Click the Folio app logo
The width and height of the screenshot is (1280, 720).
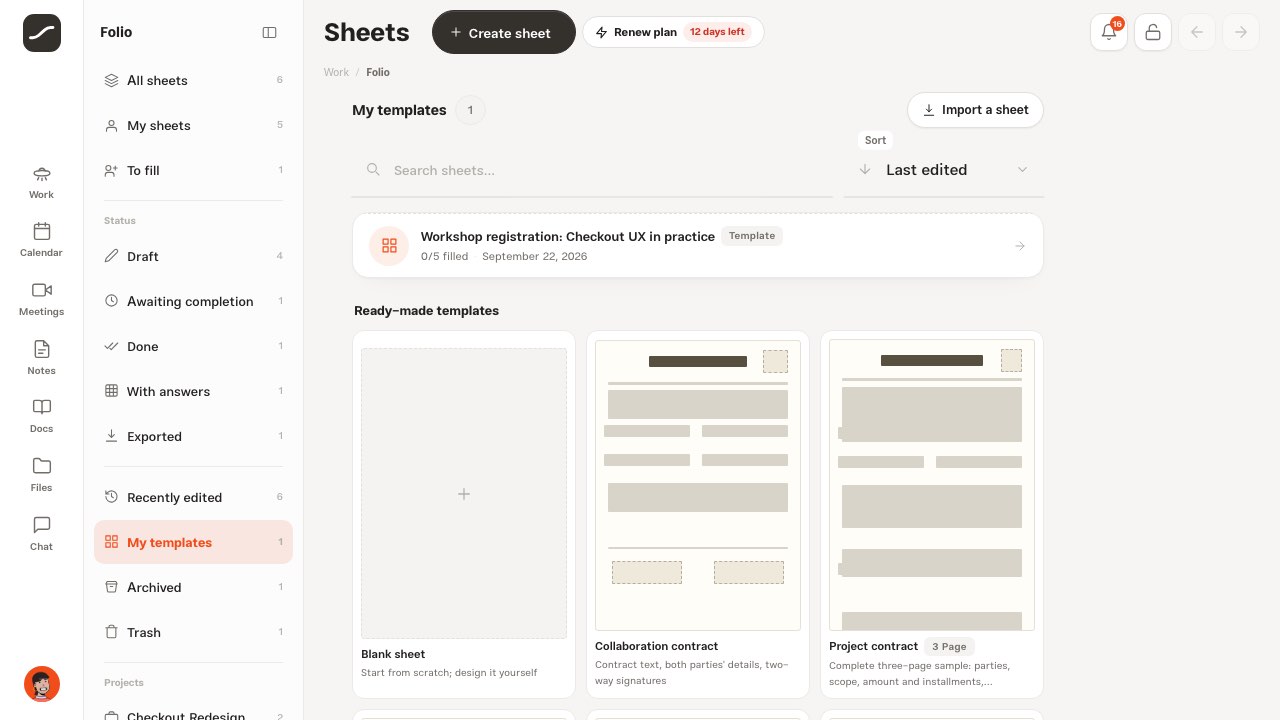click(42, 33)
